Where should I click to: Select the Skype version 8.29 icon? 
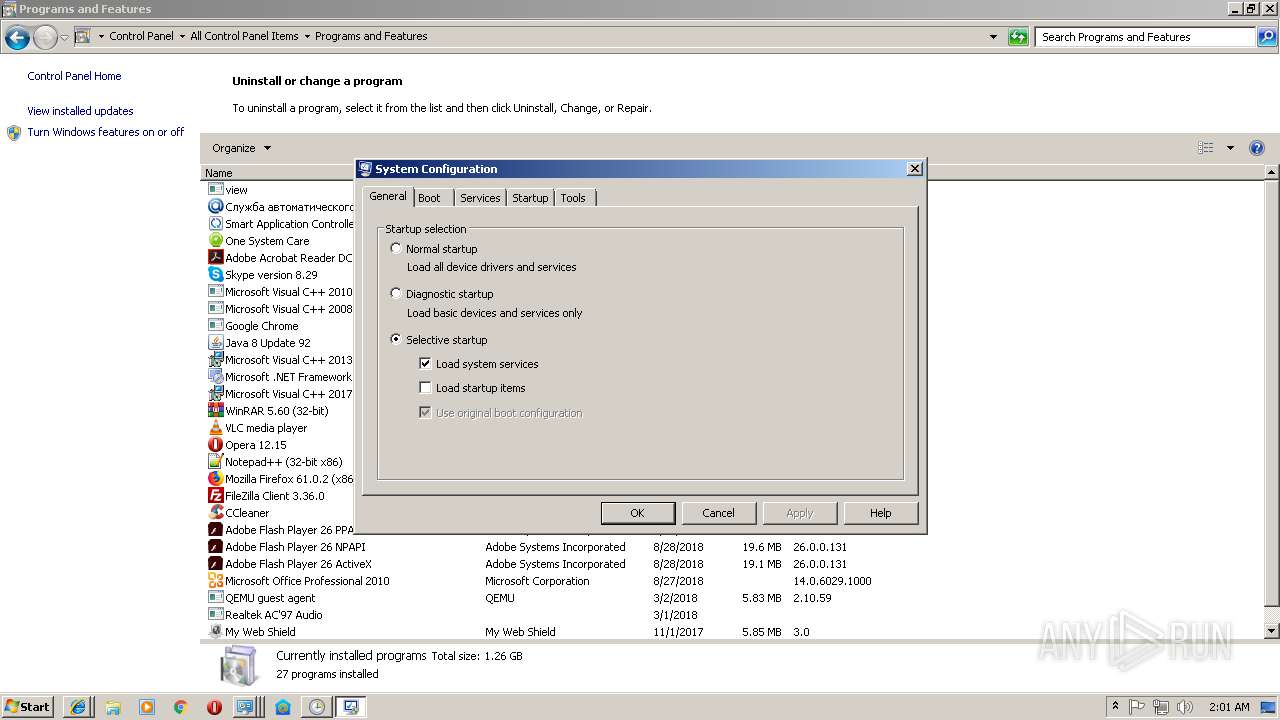[x=215, y=275]
